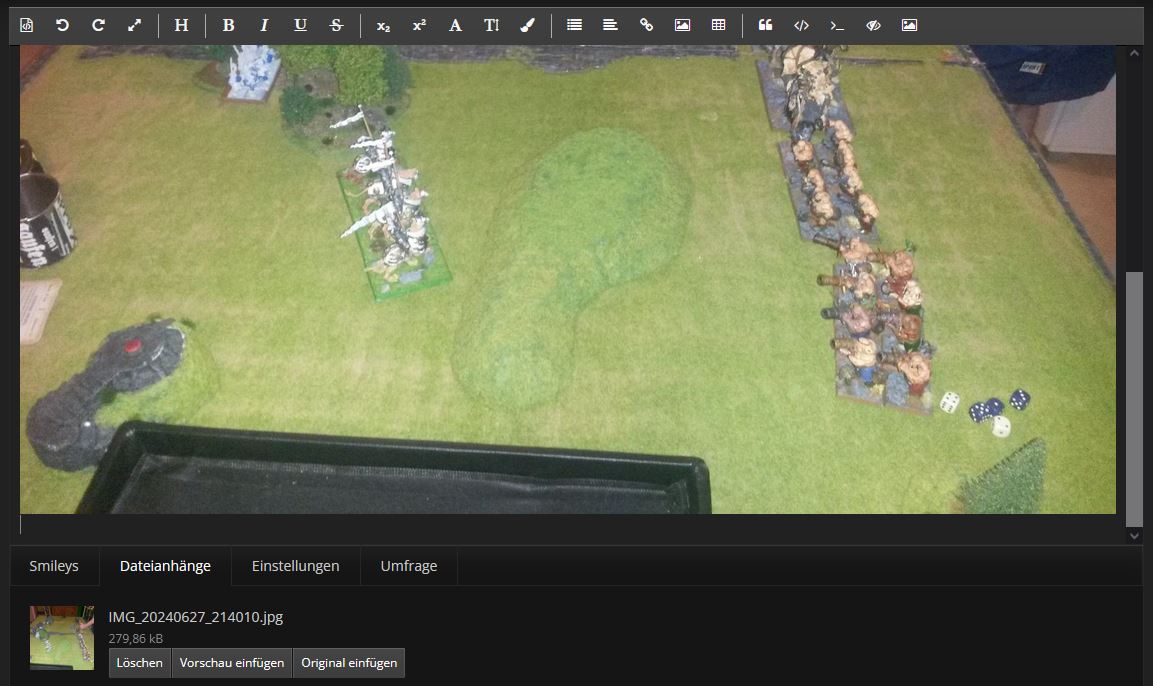Toggle editor source code view
Screen dimensions: 1153x686
(27, 25)
